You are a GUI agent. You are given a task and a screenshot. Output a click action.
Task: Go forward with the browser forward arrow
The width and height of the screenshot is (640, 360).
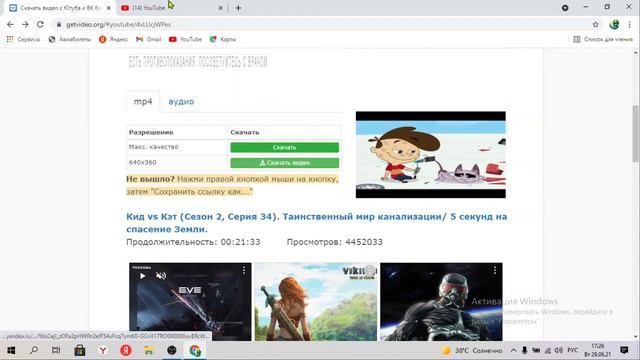coord(25,24)
